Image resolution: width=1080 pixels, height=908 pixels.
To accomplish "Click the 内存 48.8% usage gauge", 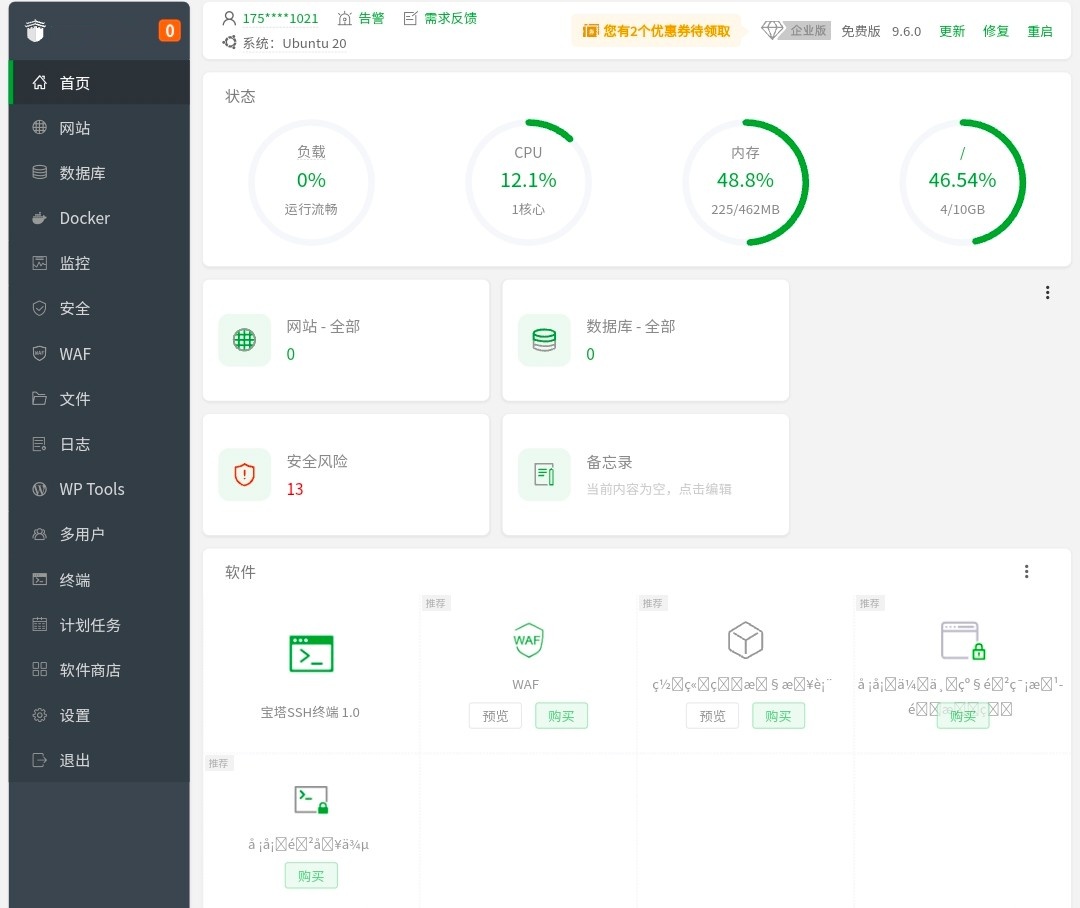I will click(x=746, y=181).
